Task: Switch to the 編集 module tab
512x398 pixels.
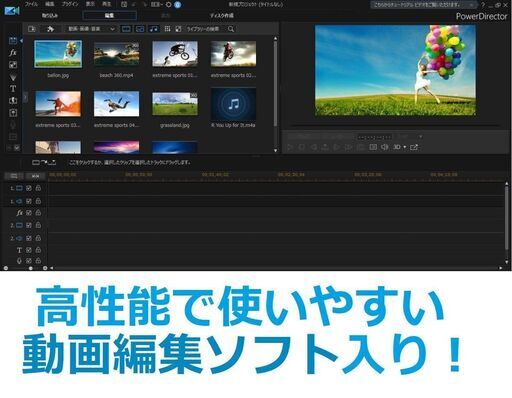Action: click(x=109, y=15)
